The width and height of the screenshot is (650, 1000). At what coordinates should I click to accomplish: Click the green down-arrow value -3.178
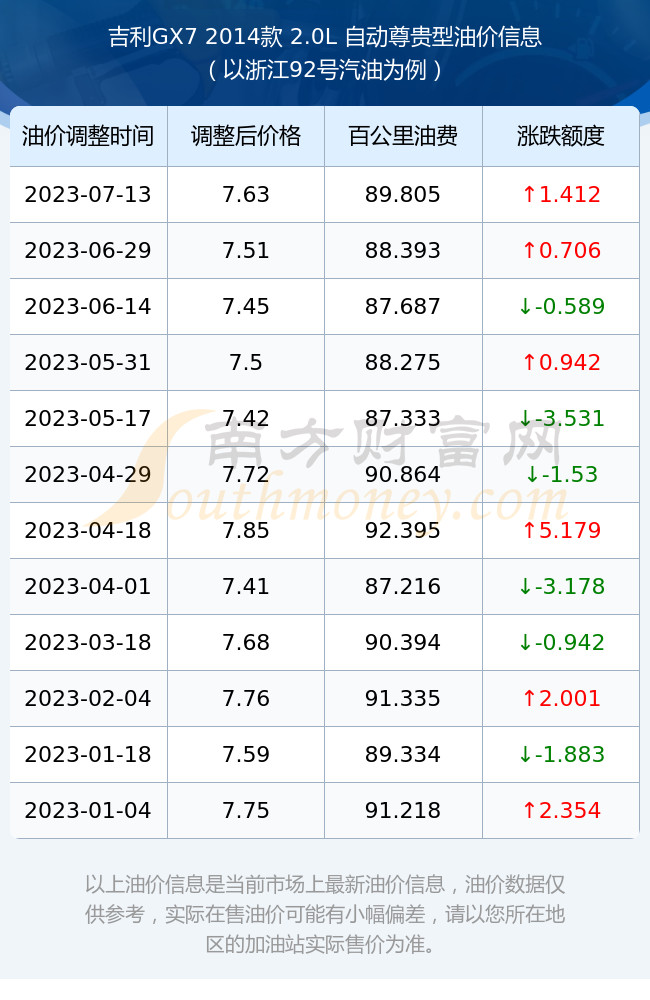[x=561, y=587]
